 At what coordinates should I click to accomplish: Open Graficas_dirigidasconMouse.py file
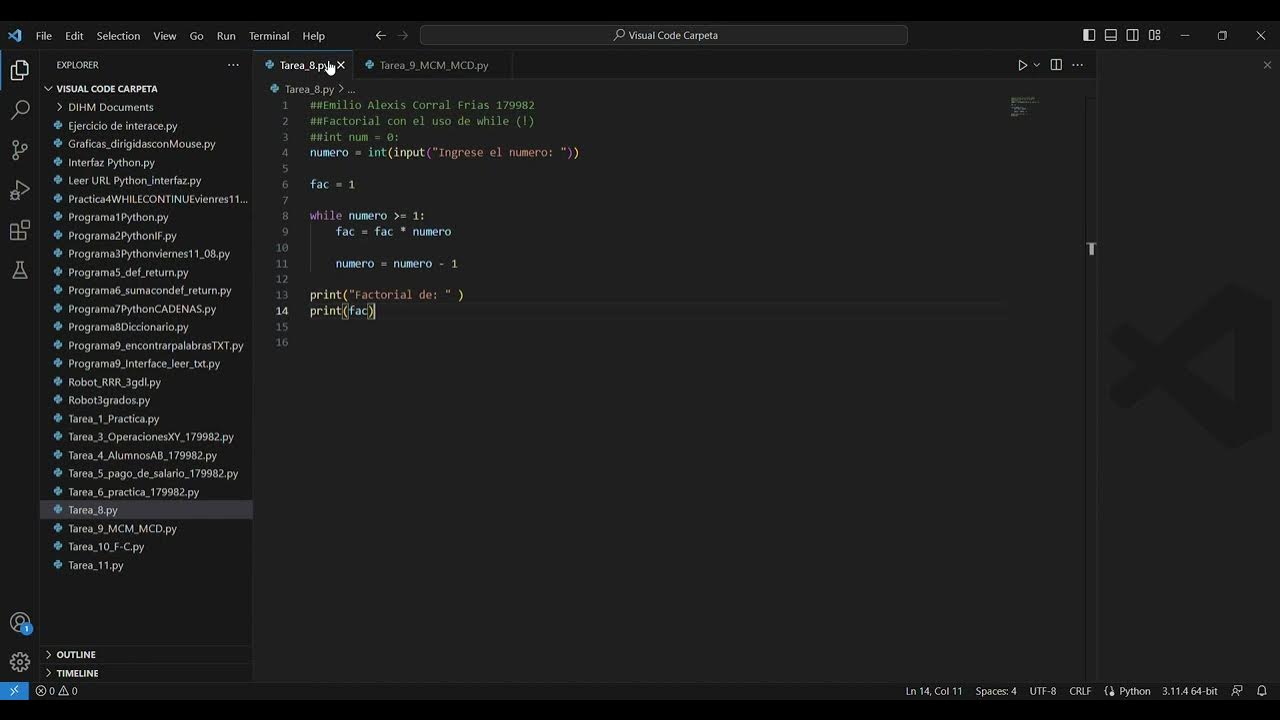(x=141, y=144)
